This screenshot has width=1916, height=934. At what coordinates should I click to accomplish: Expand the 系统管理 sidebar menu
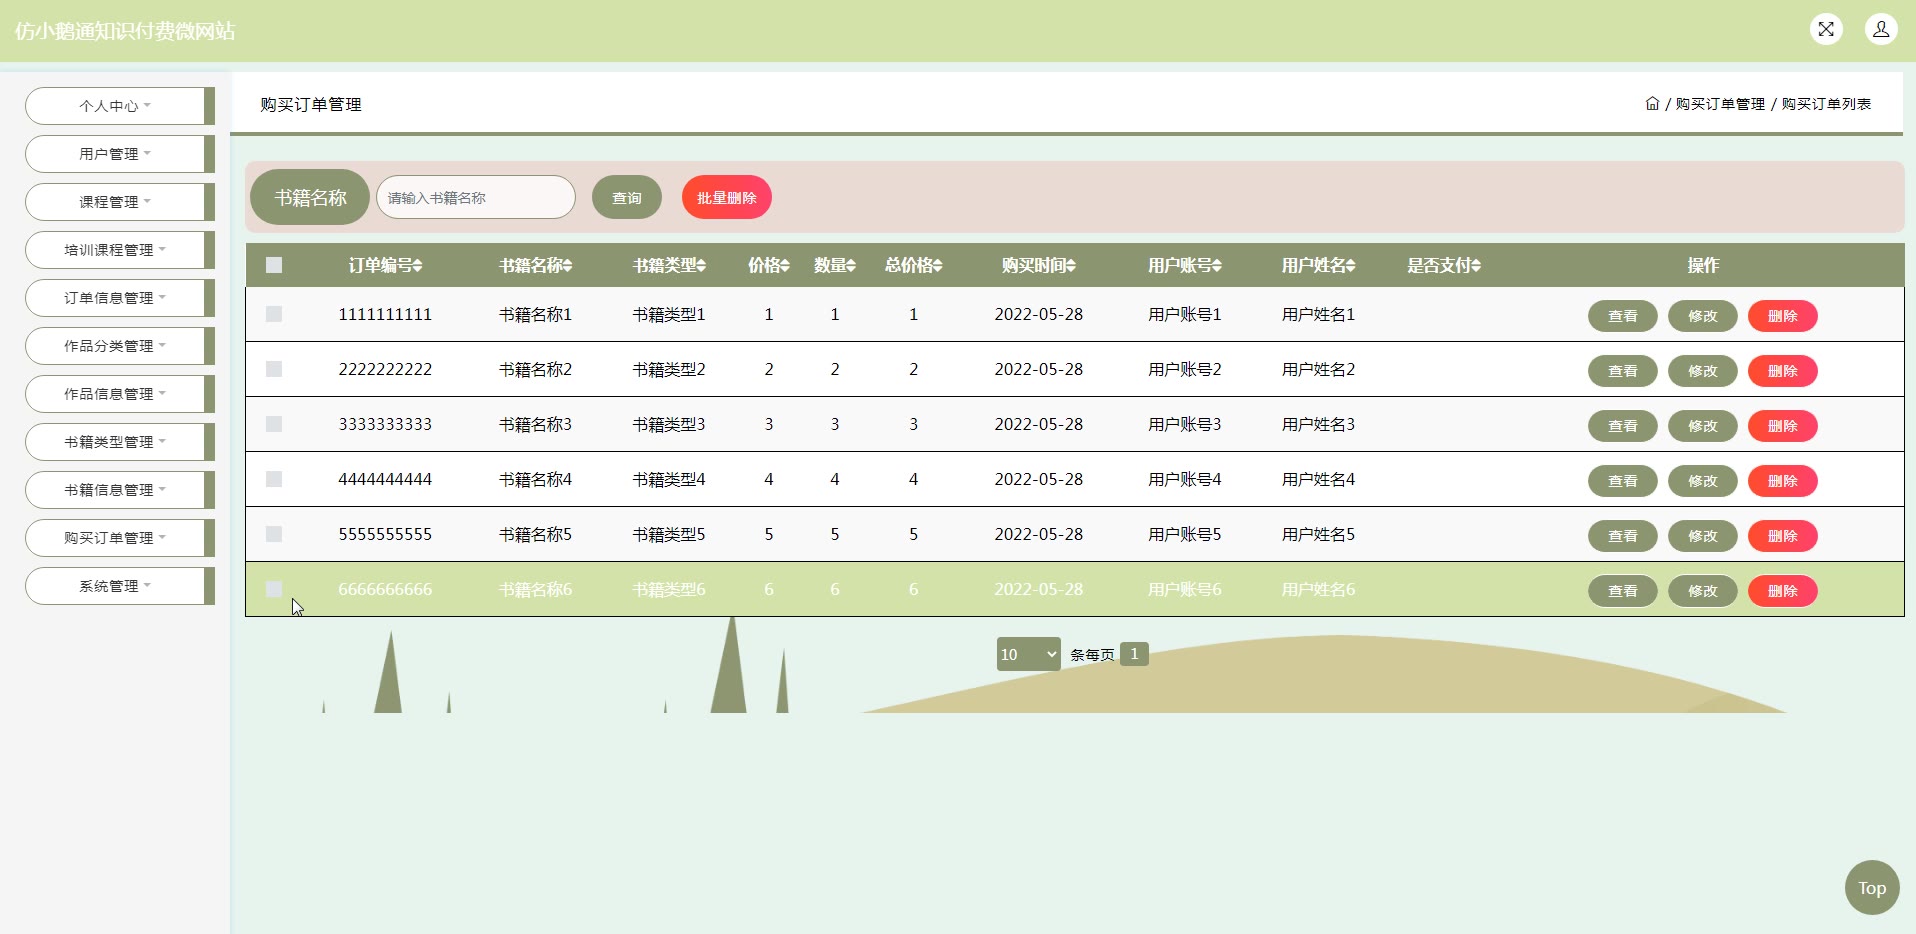115,586
